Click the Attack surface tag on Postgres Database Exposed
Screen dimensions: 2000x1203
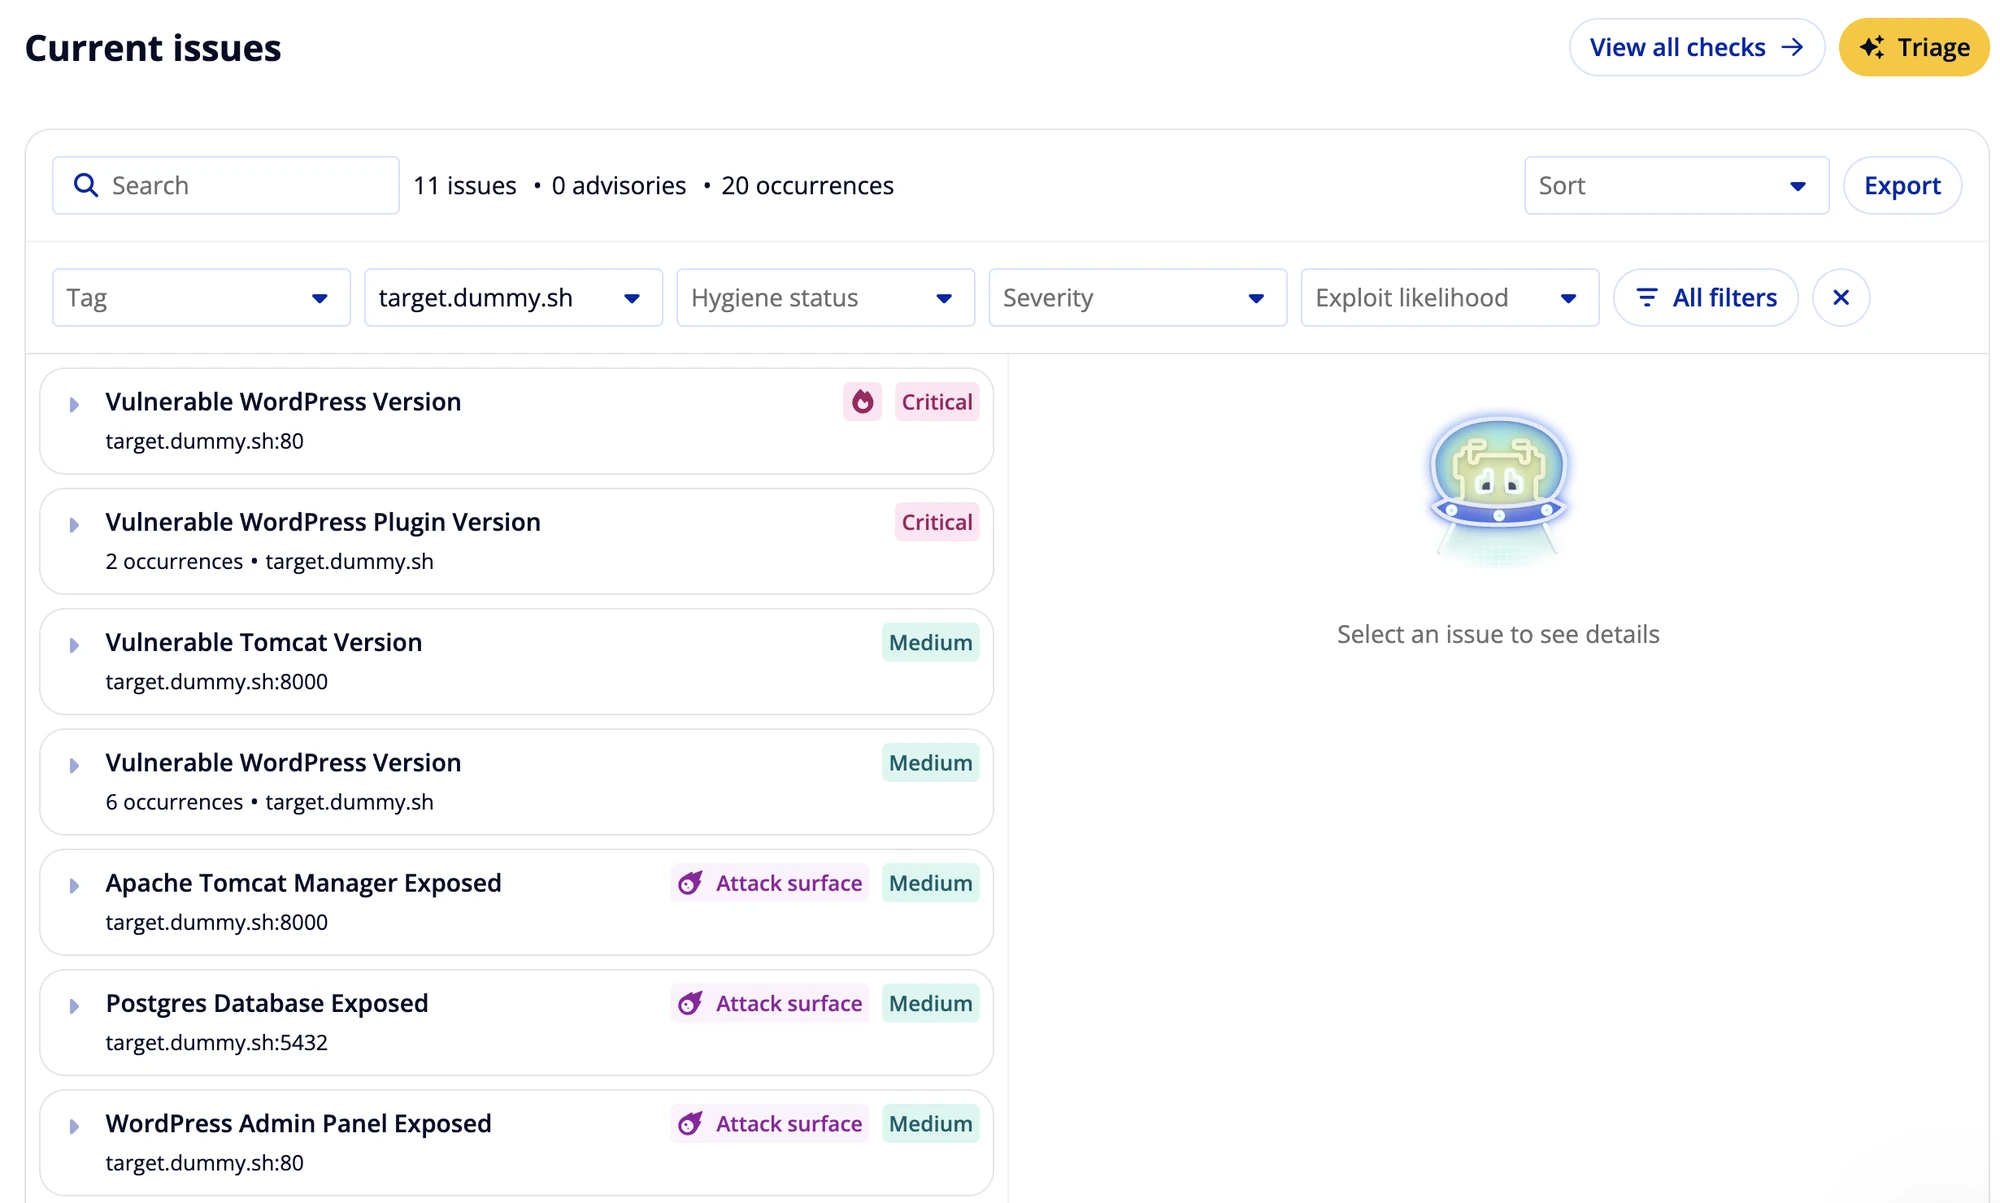(770, 1003)
